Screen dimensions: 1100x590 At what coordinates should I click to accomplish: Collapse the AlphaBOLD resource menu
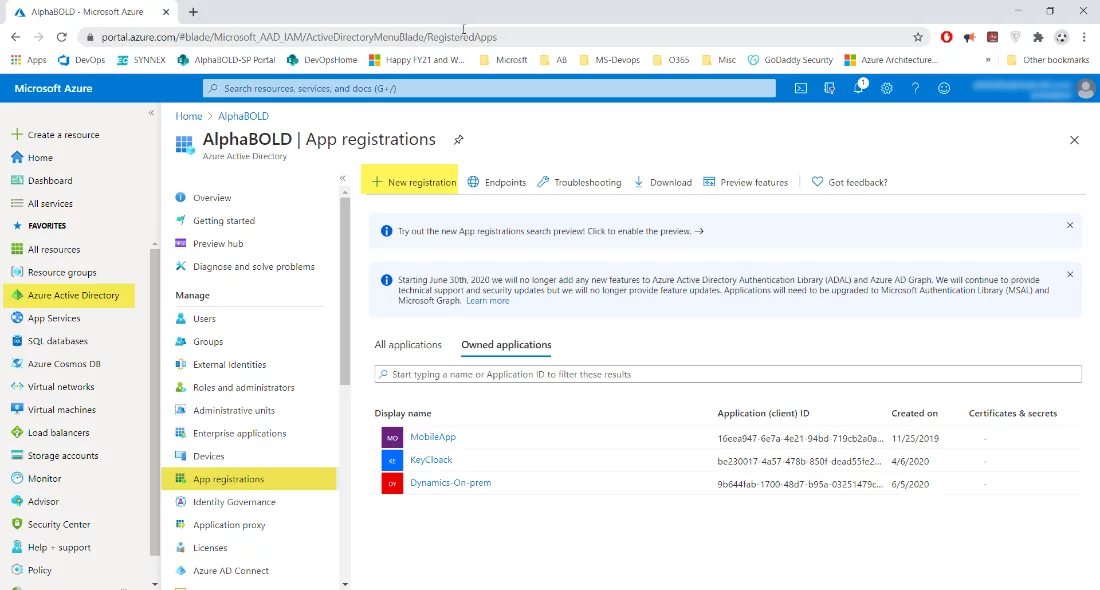342,178
